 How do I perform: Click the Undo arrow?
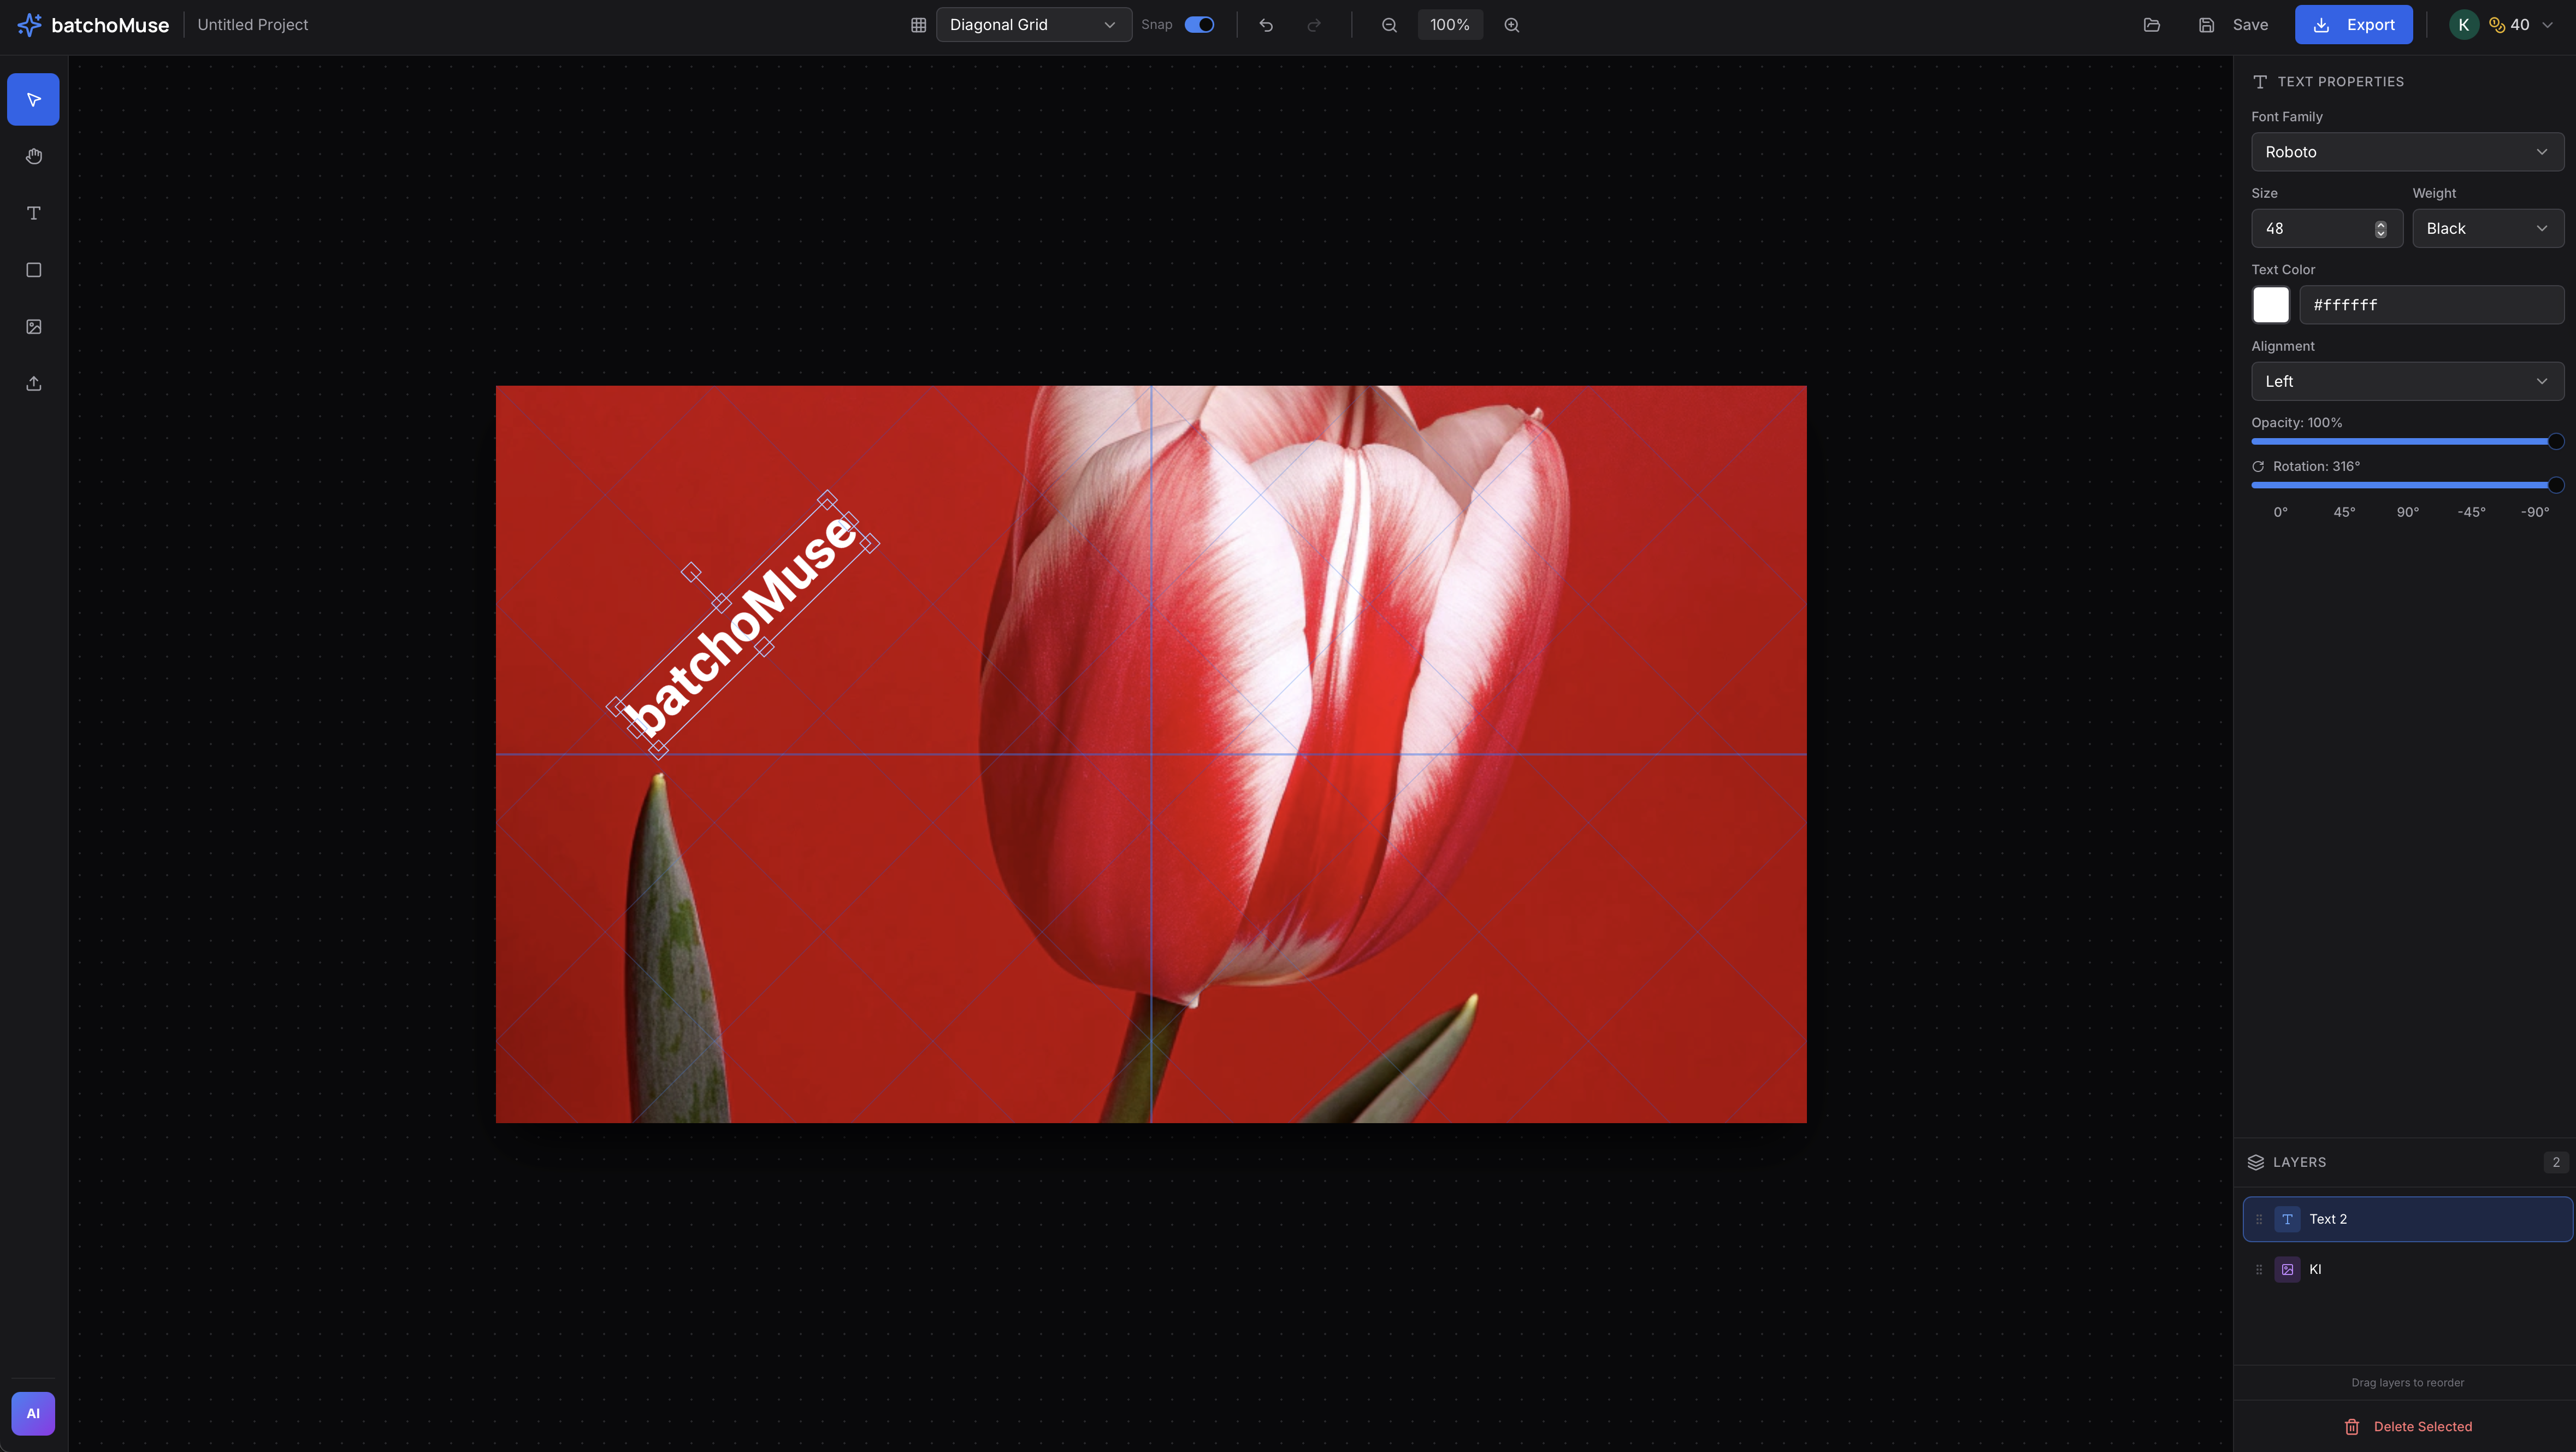pos(1266,25)
